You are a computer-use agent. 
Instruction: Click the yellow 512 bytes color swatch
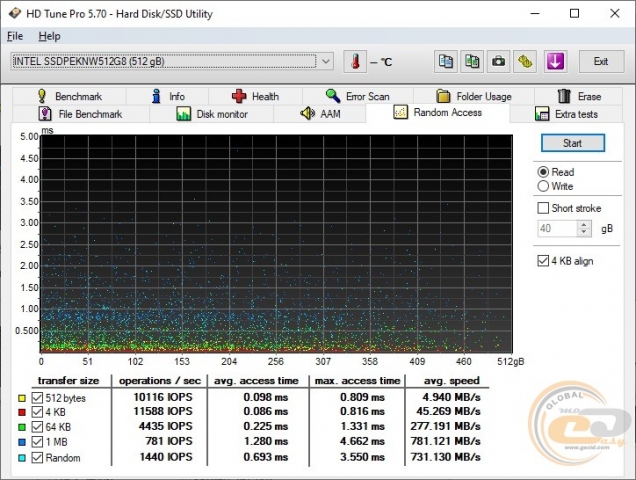coord(22,398)
